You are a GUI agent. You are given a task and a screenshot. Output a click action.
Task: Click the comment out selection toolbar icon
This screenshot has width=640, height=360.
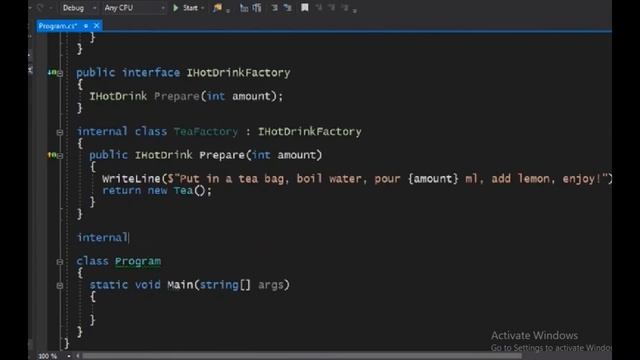275,8
